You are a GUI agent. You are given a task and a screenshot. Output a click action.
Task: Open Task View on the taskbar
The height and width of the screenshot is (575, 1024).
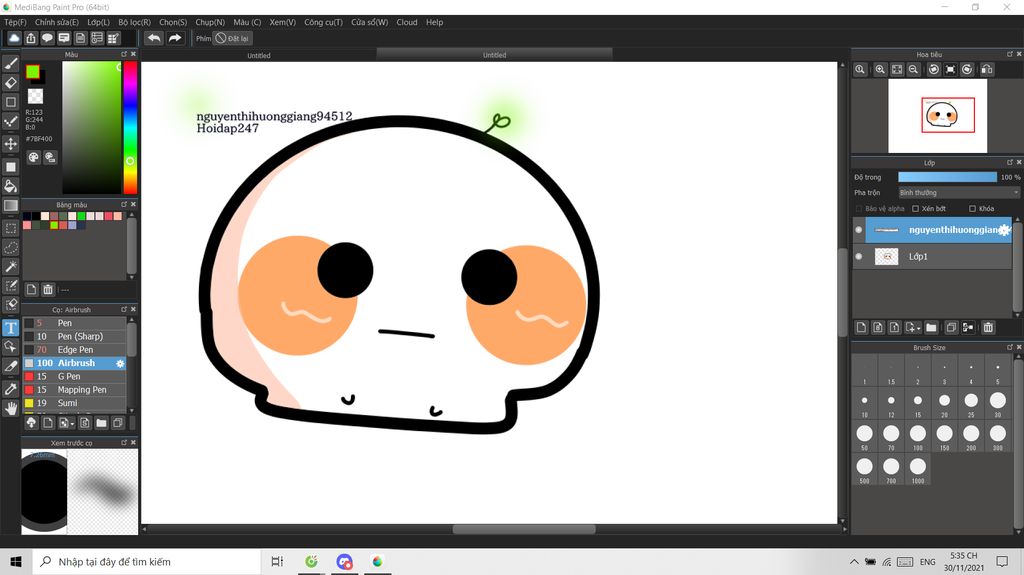pyautogui.click(x=278, y=561)
